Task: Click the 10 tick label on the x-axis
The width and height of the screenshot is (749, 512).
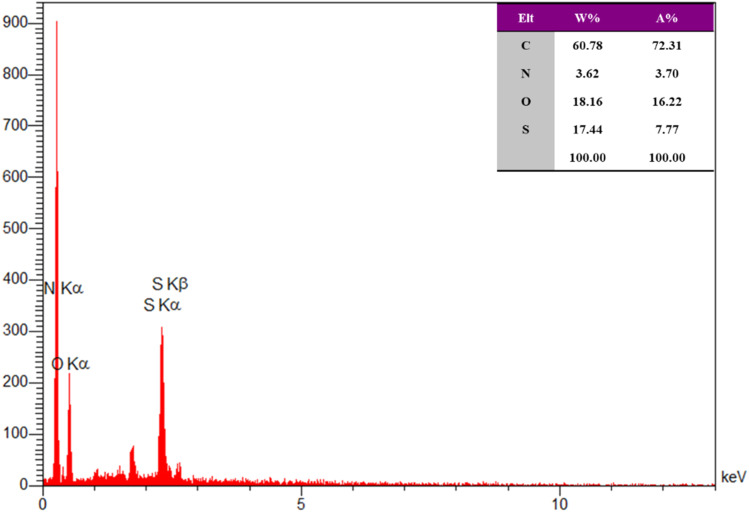Action: 559,504
